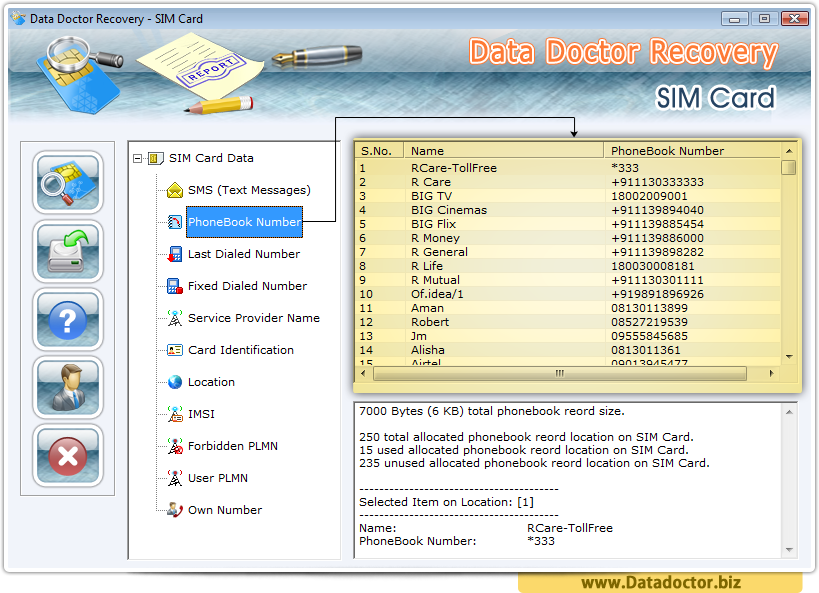
Task: Click the phonebook table horizontal scrollbar thumb
Action: [560, 374]
